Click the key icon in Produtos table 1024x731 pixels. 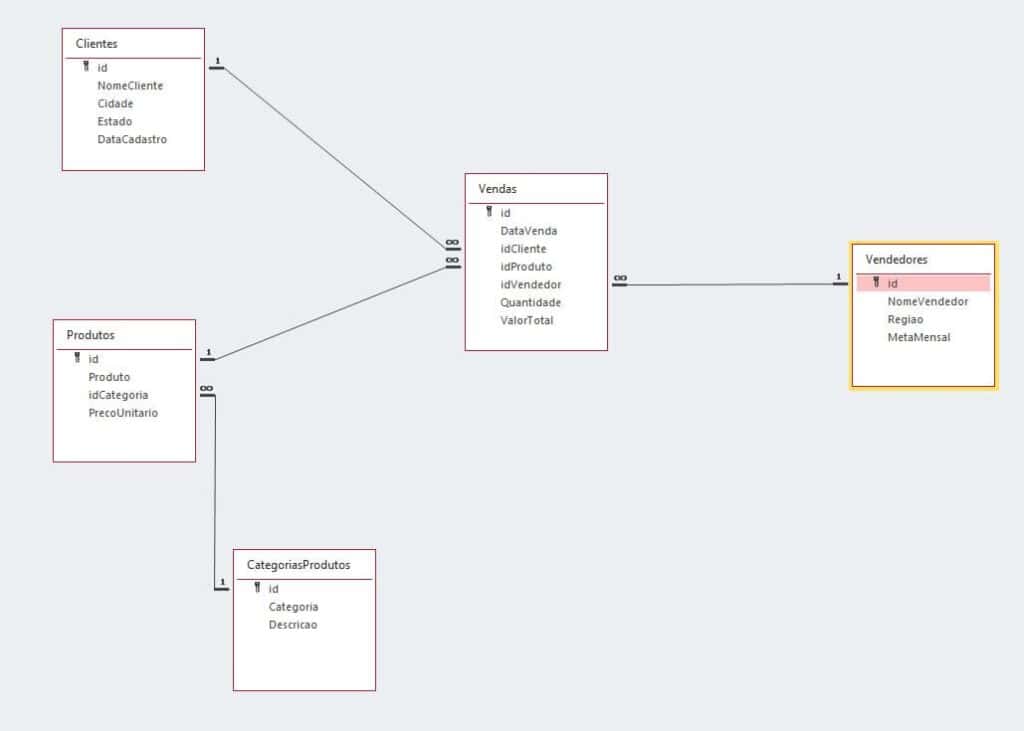(77, 358)
